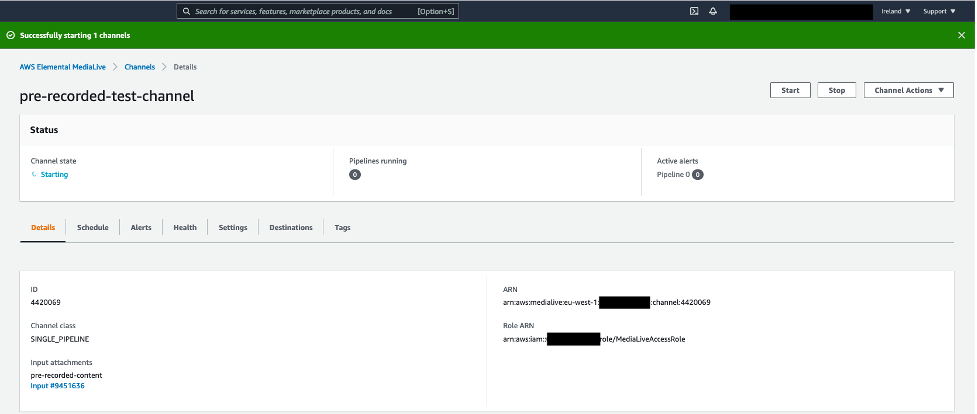Switch to the Alerts tab
The image size is (977, 414).
click(x=141, y=228)
